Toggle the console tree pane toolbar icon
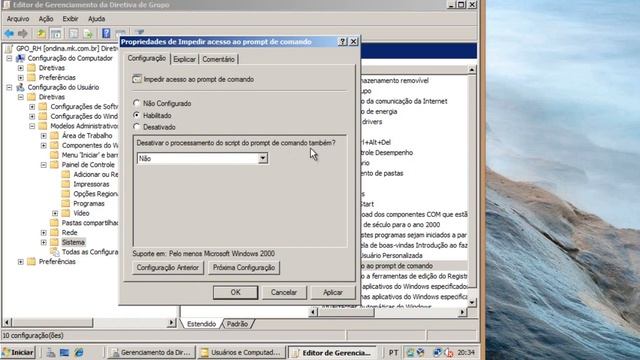The width and height of the screenshot is (640, 360). click(56, 33)
